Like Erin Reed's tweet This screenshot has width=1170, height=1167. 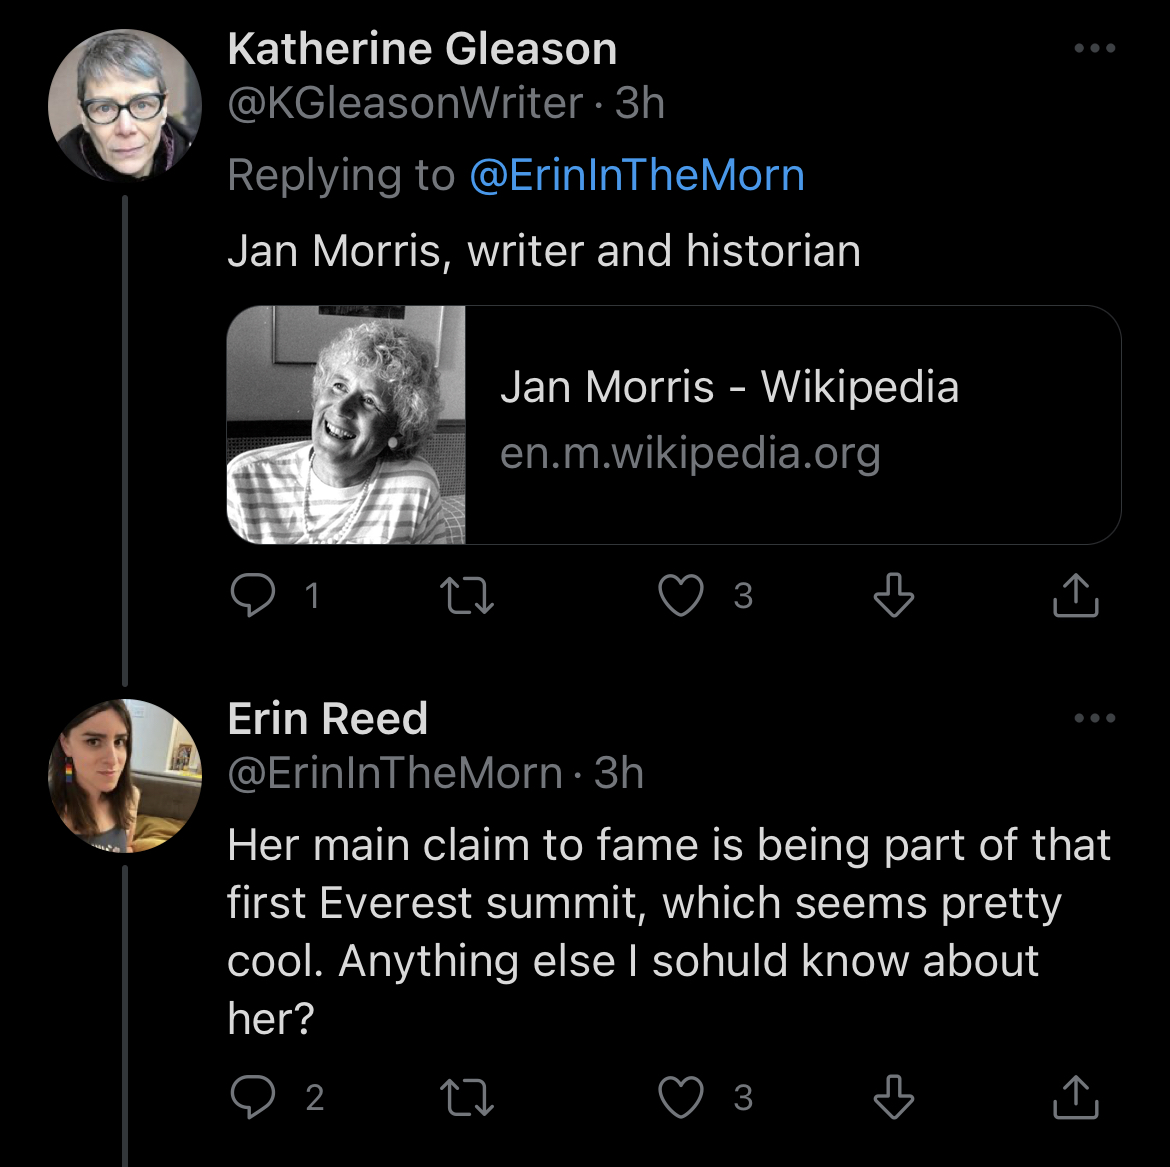[x=681, y=1098]
